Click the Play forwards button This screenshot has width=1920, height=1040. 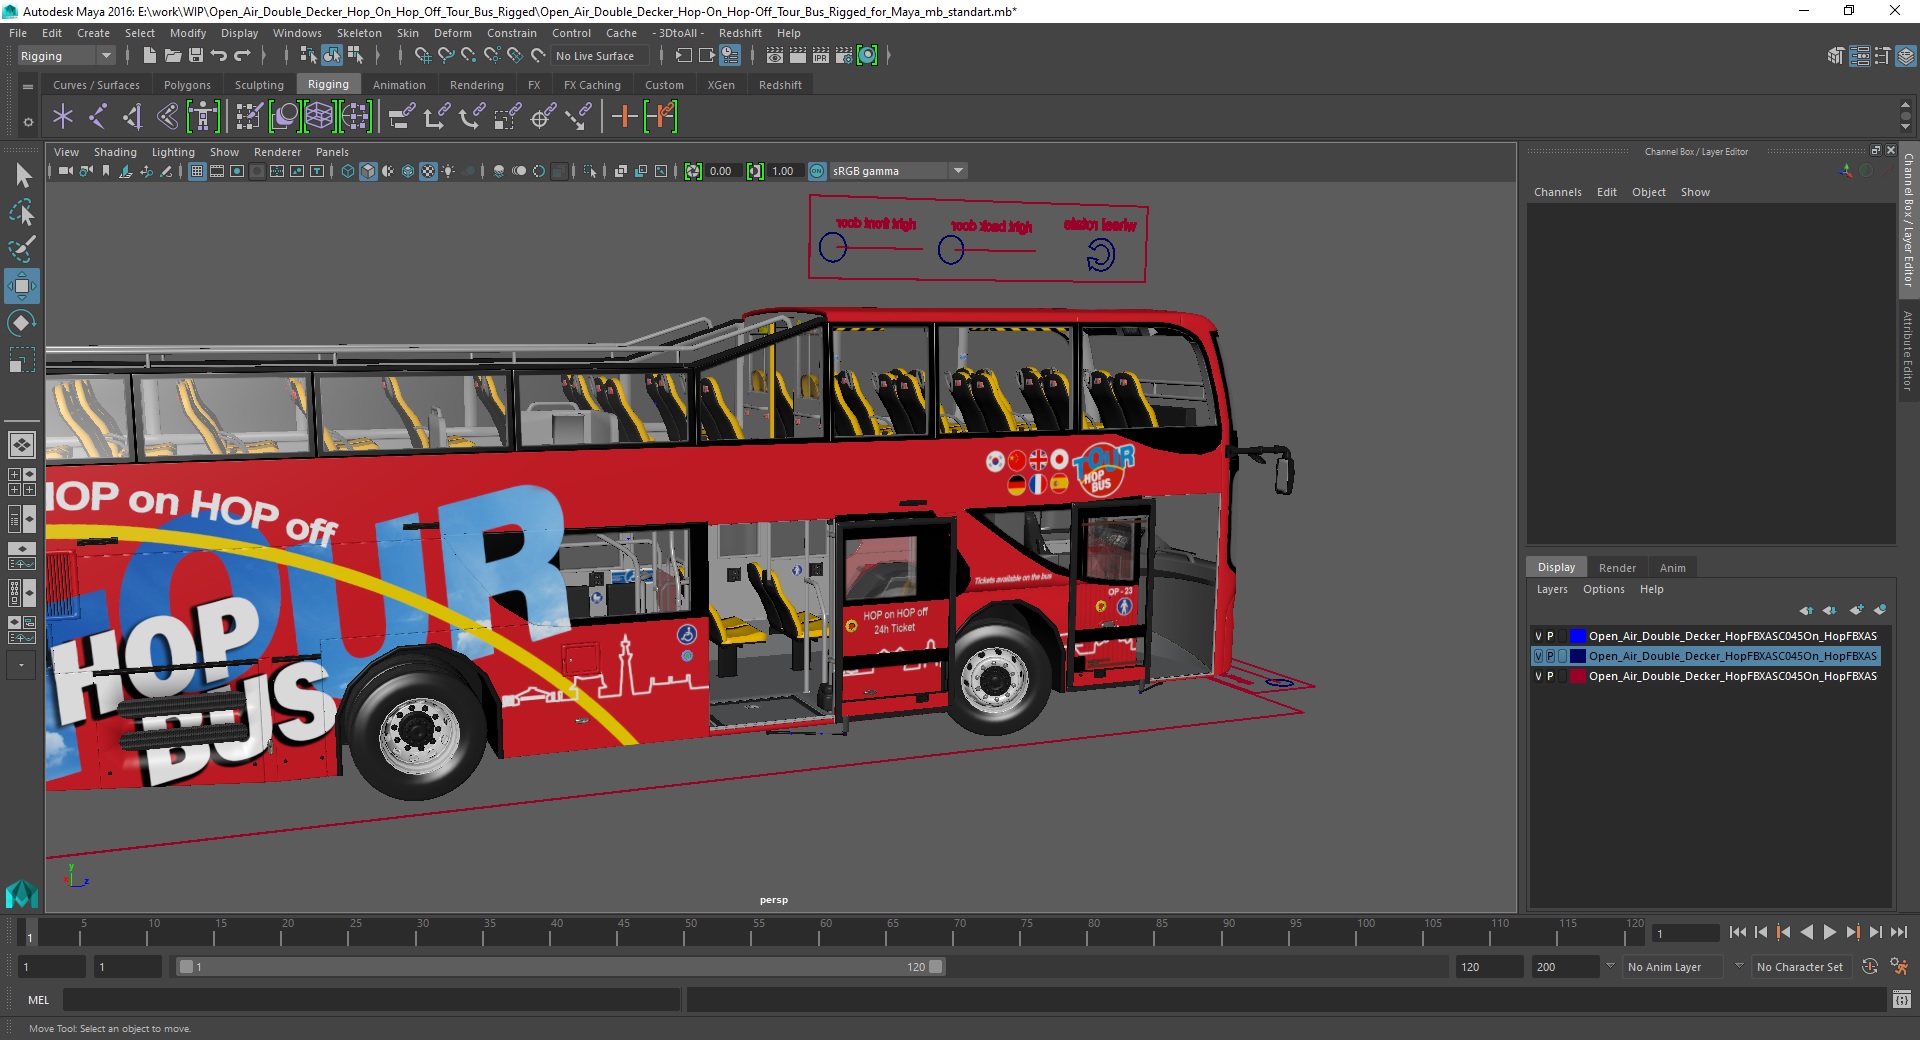point(1829,932)
